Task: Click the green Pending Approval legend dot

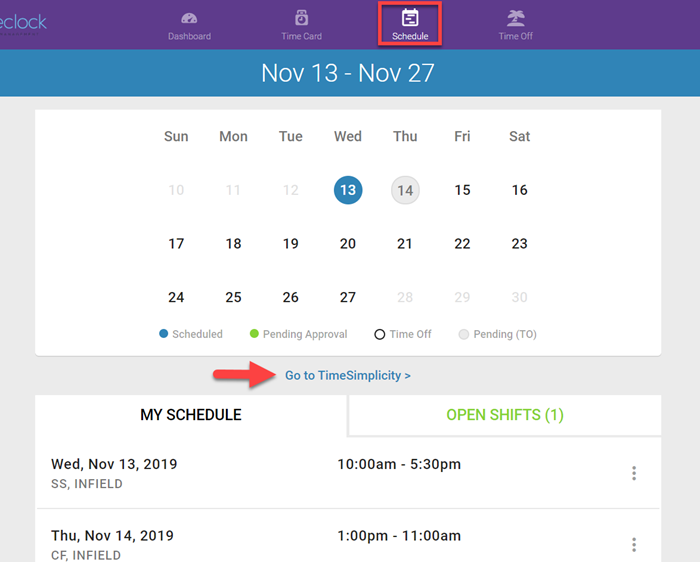Action: point(254,334)
